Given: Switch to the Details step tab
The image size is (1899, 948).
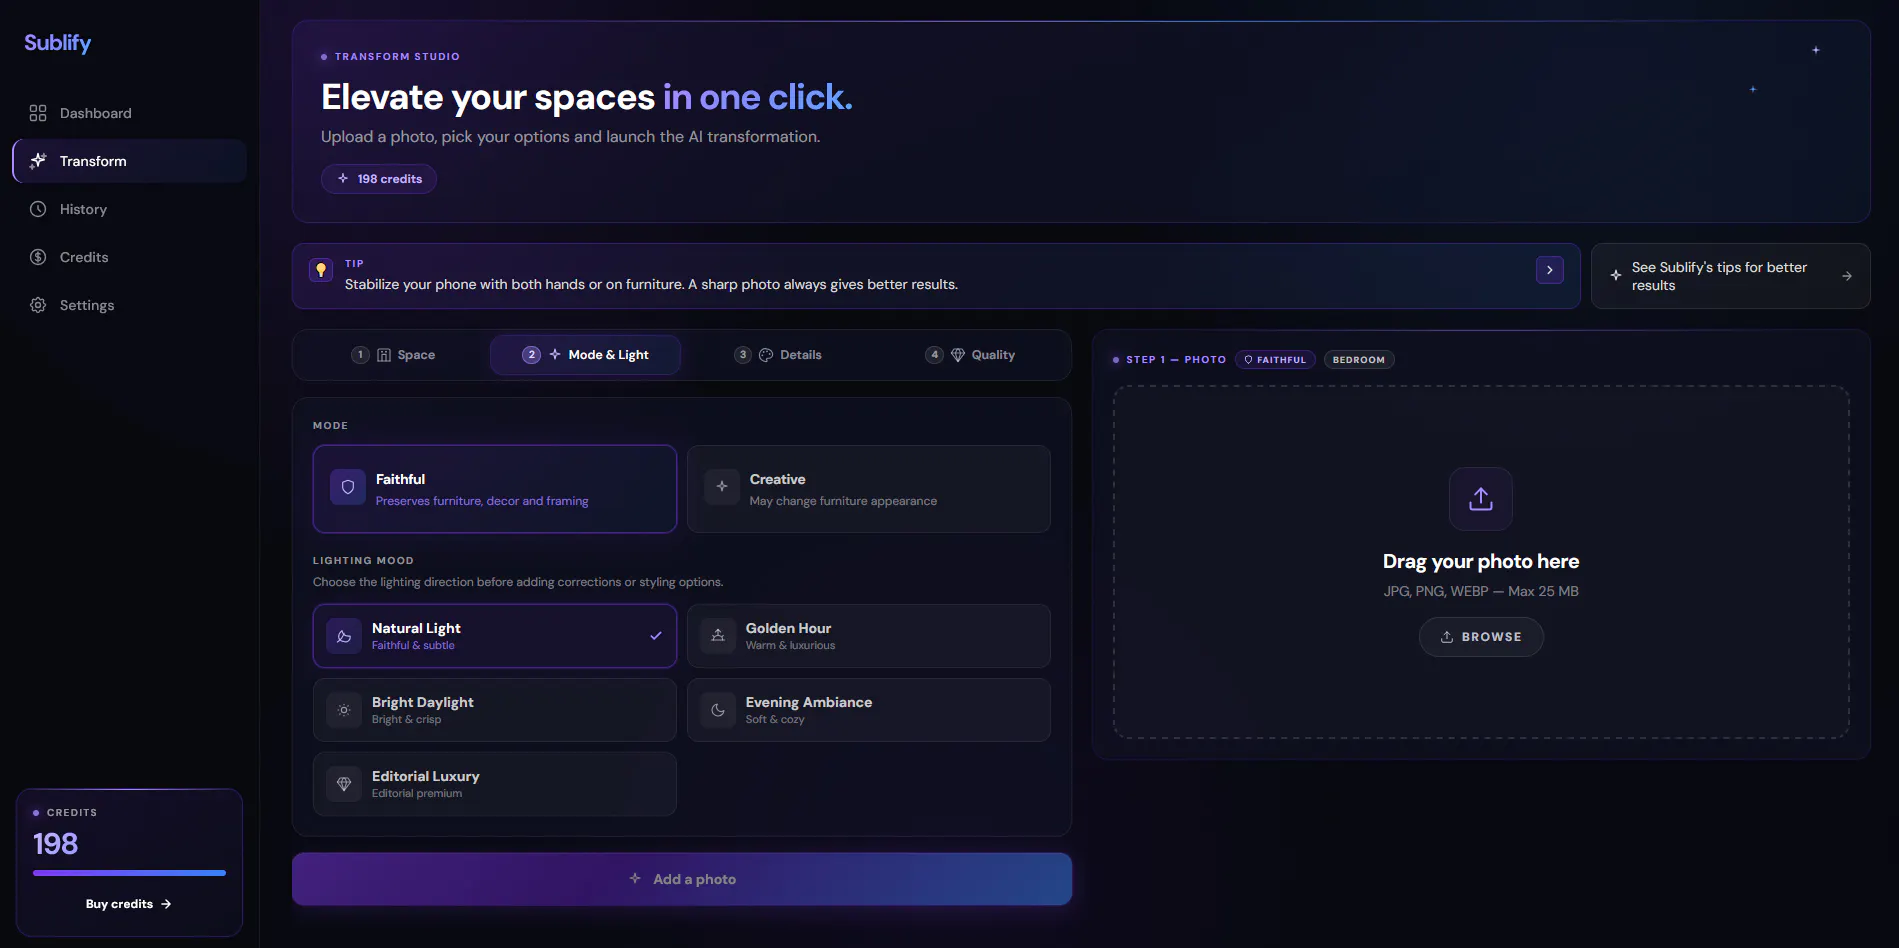Looking at the screenshot, I should pyautogui.click(x=778, y=355).
